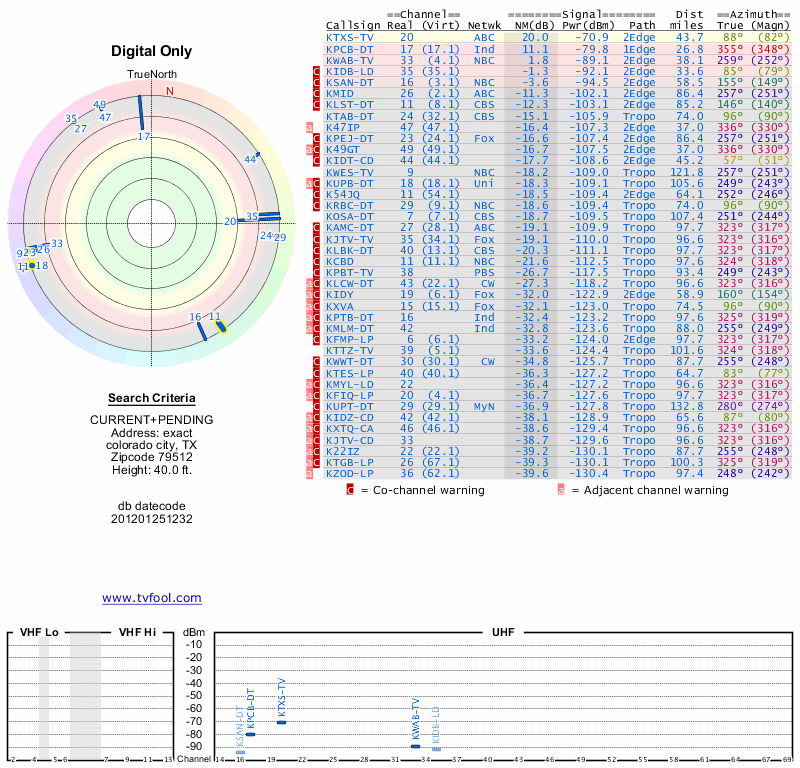The image size is (800, 768).
Task: Click the co-channel warning badge beside KIDB-LD
Action: (x=317, y=71)
